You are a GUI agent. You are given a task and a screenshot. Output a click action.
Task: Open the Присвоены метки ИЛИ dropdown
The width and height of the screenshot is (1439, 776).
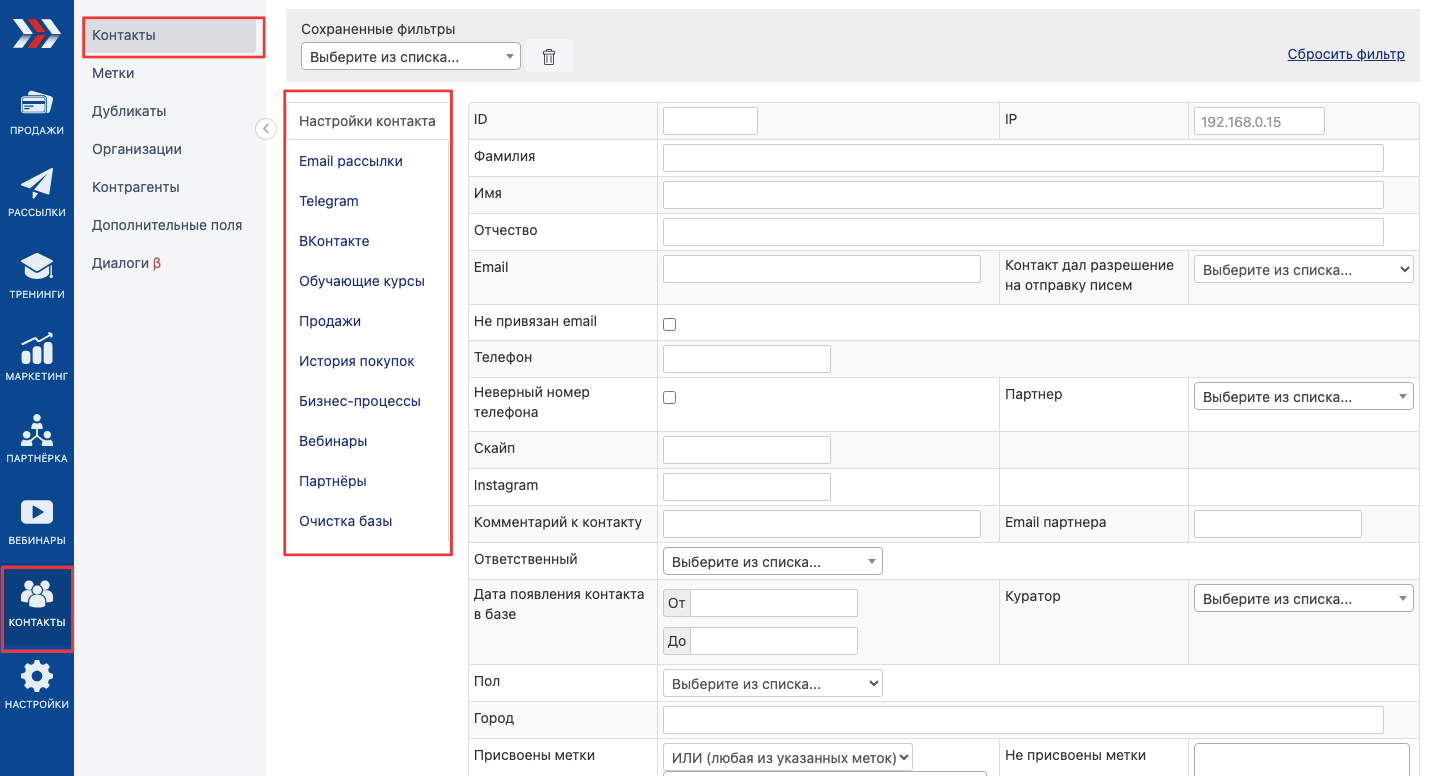[788, 758]
